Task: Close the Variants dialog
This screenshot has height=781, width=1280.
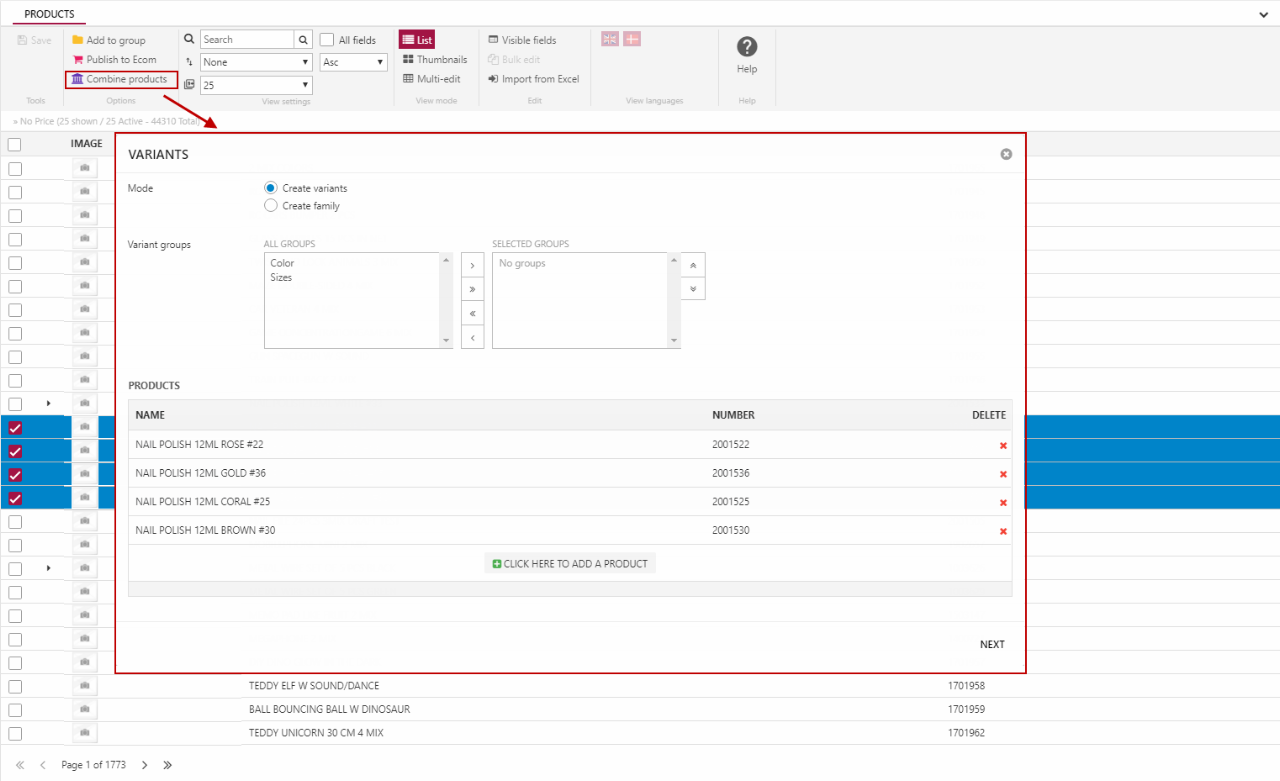Action: pos(1006,154)
